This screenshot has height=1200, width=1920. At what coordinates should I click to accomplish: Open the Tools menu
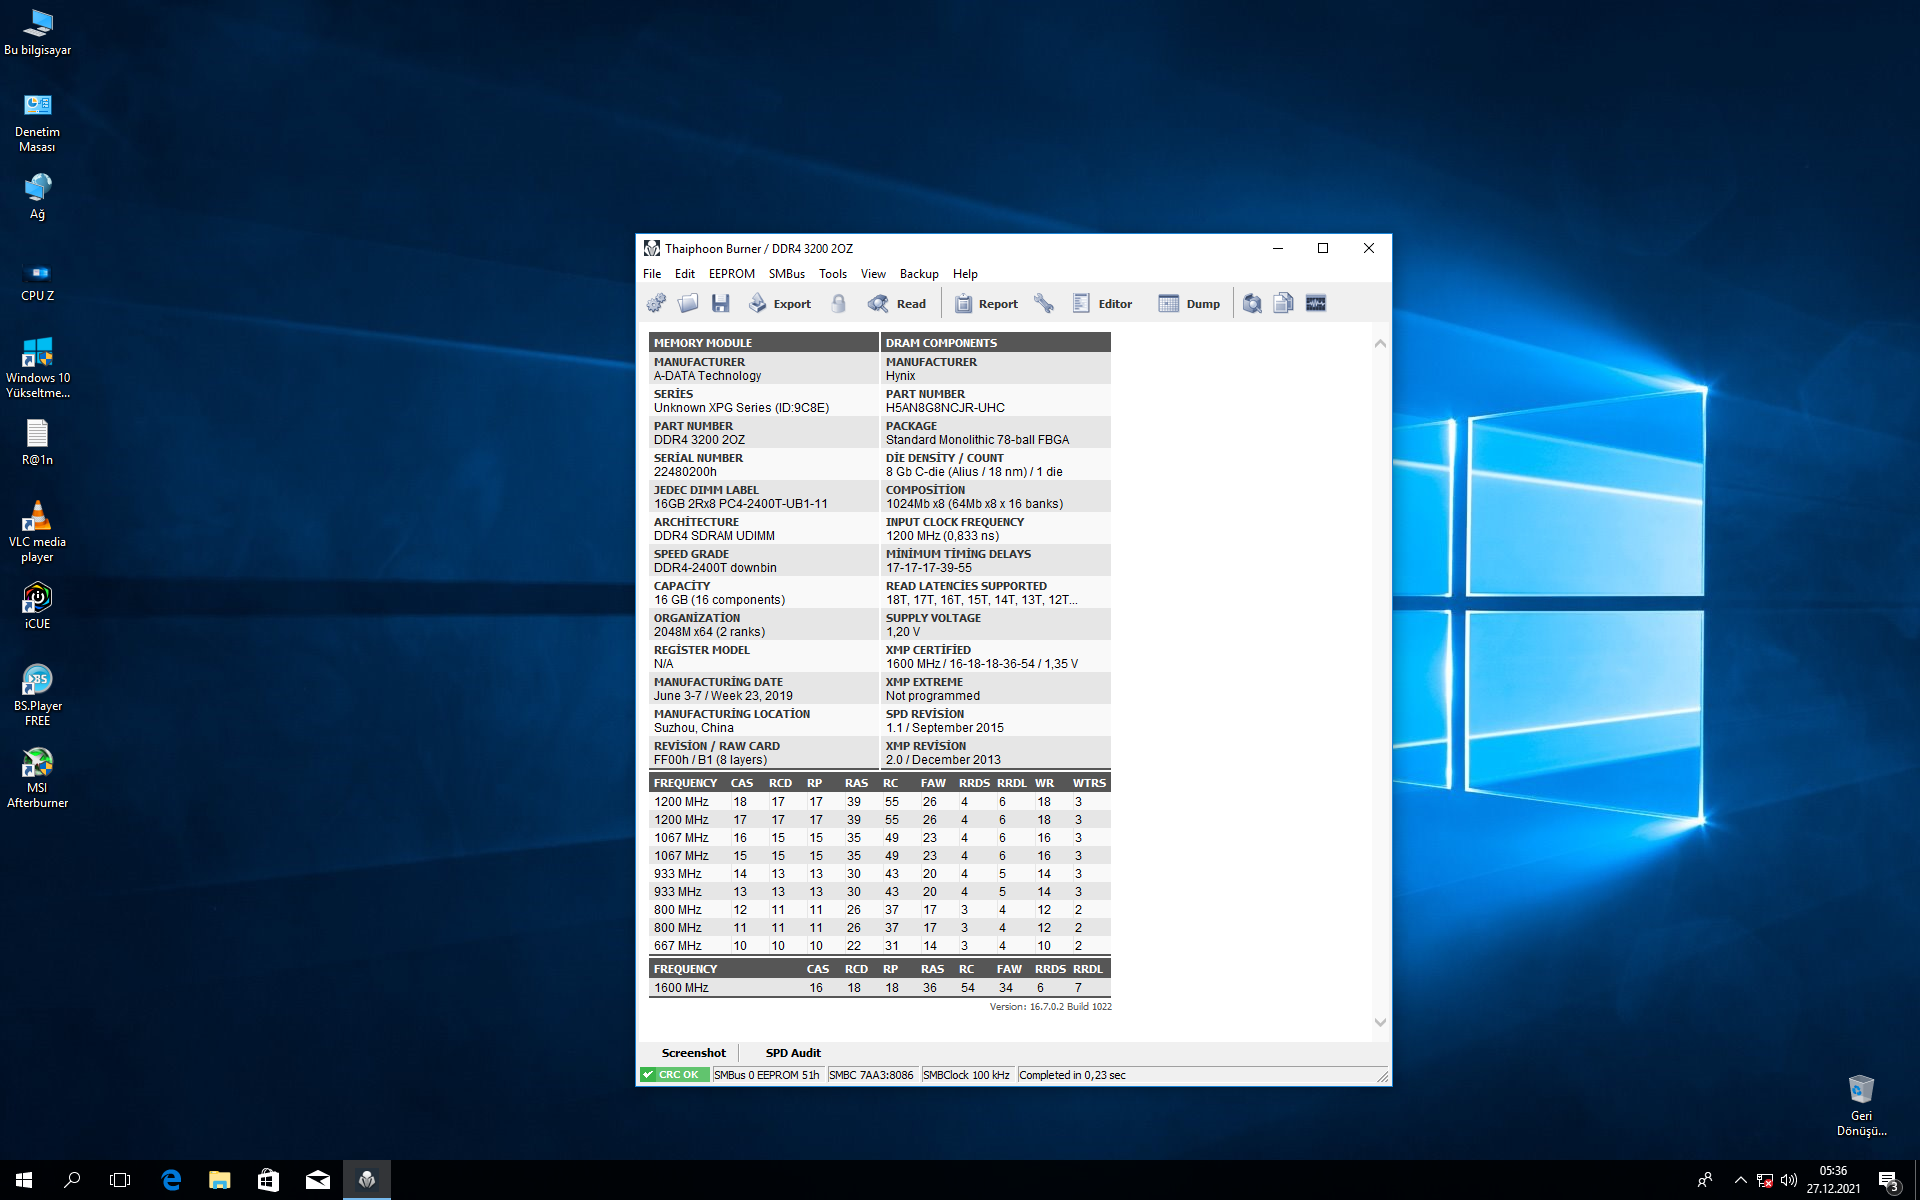833,274
